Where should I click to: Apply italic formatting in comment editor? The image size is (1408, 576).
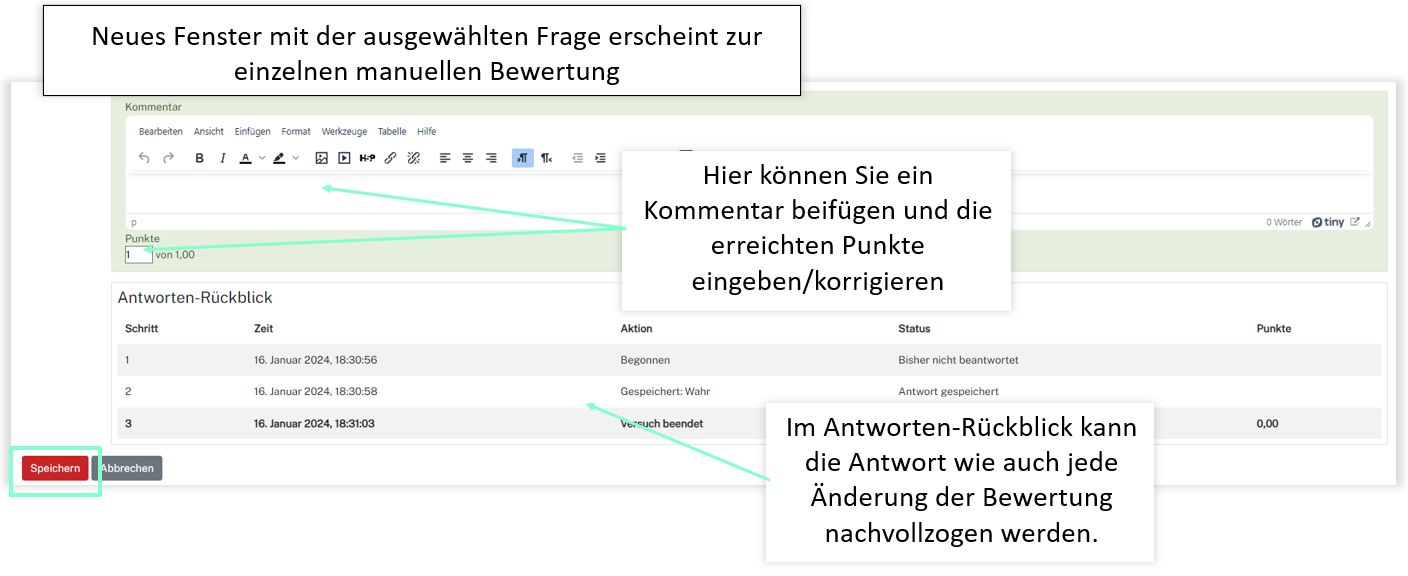click(x=223, y=158)
